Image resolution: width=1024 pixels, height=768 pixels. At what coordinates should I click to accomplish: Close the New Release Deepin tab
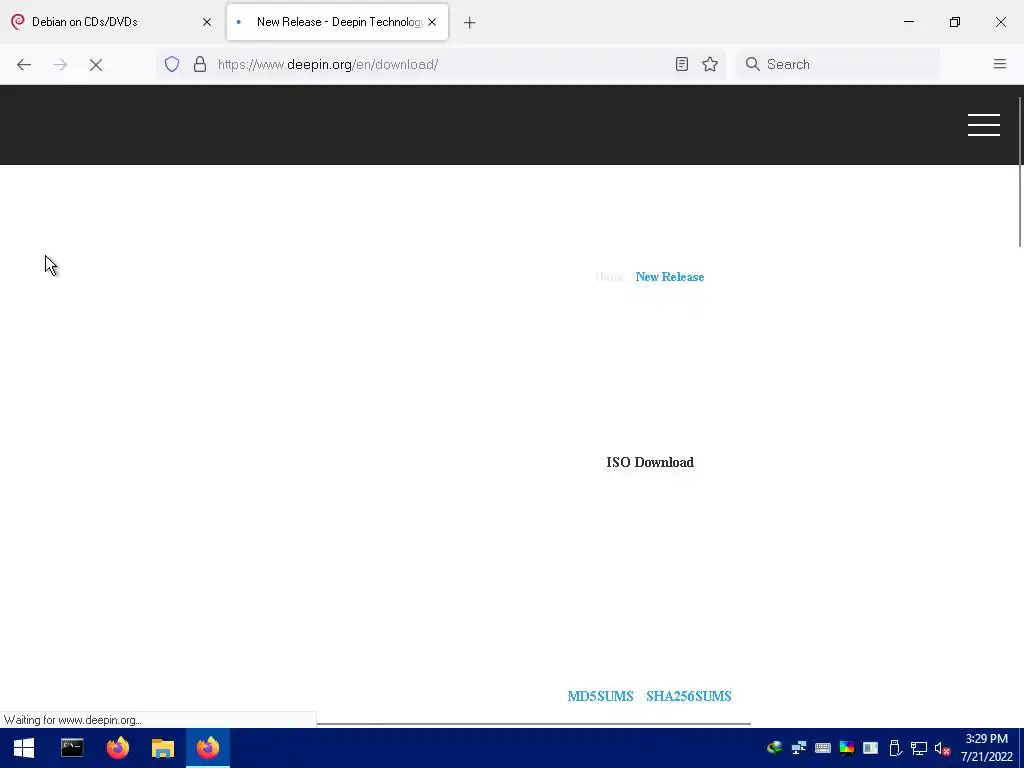click(432, 22)
